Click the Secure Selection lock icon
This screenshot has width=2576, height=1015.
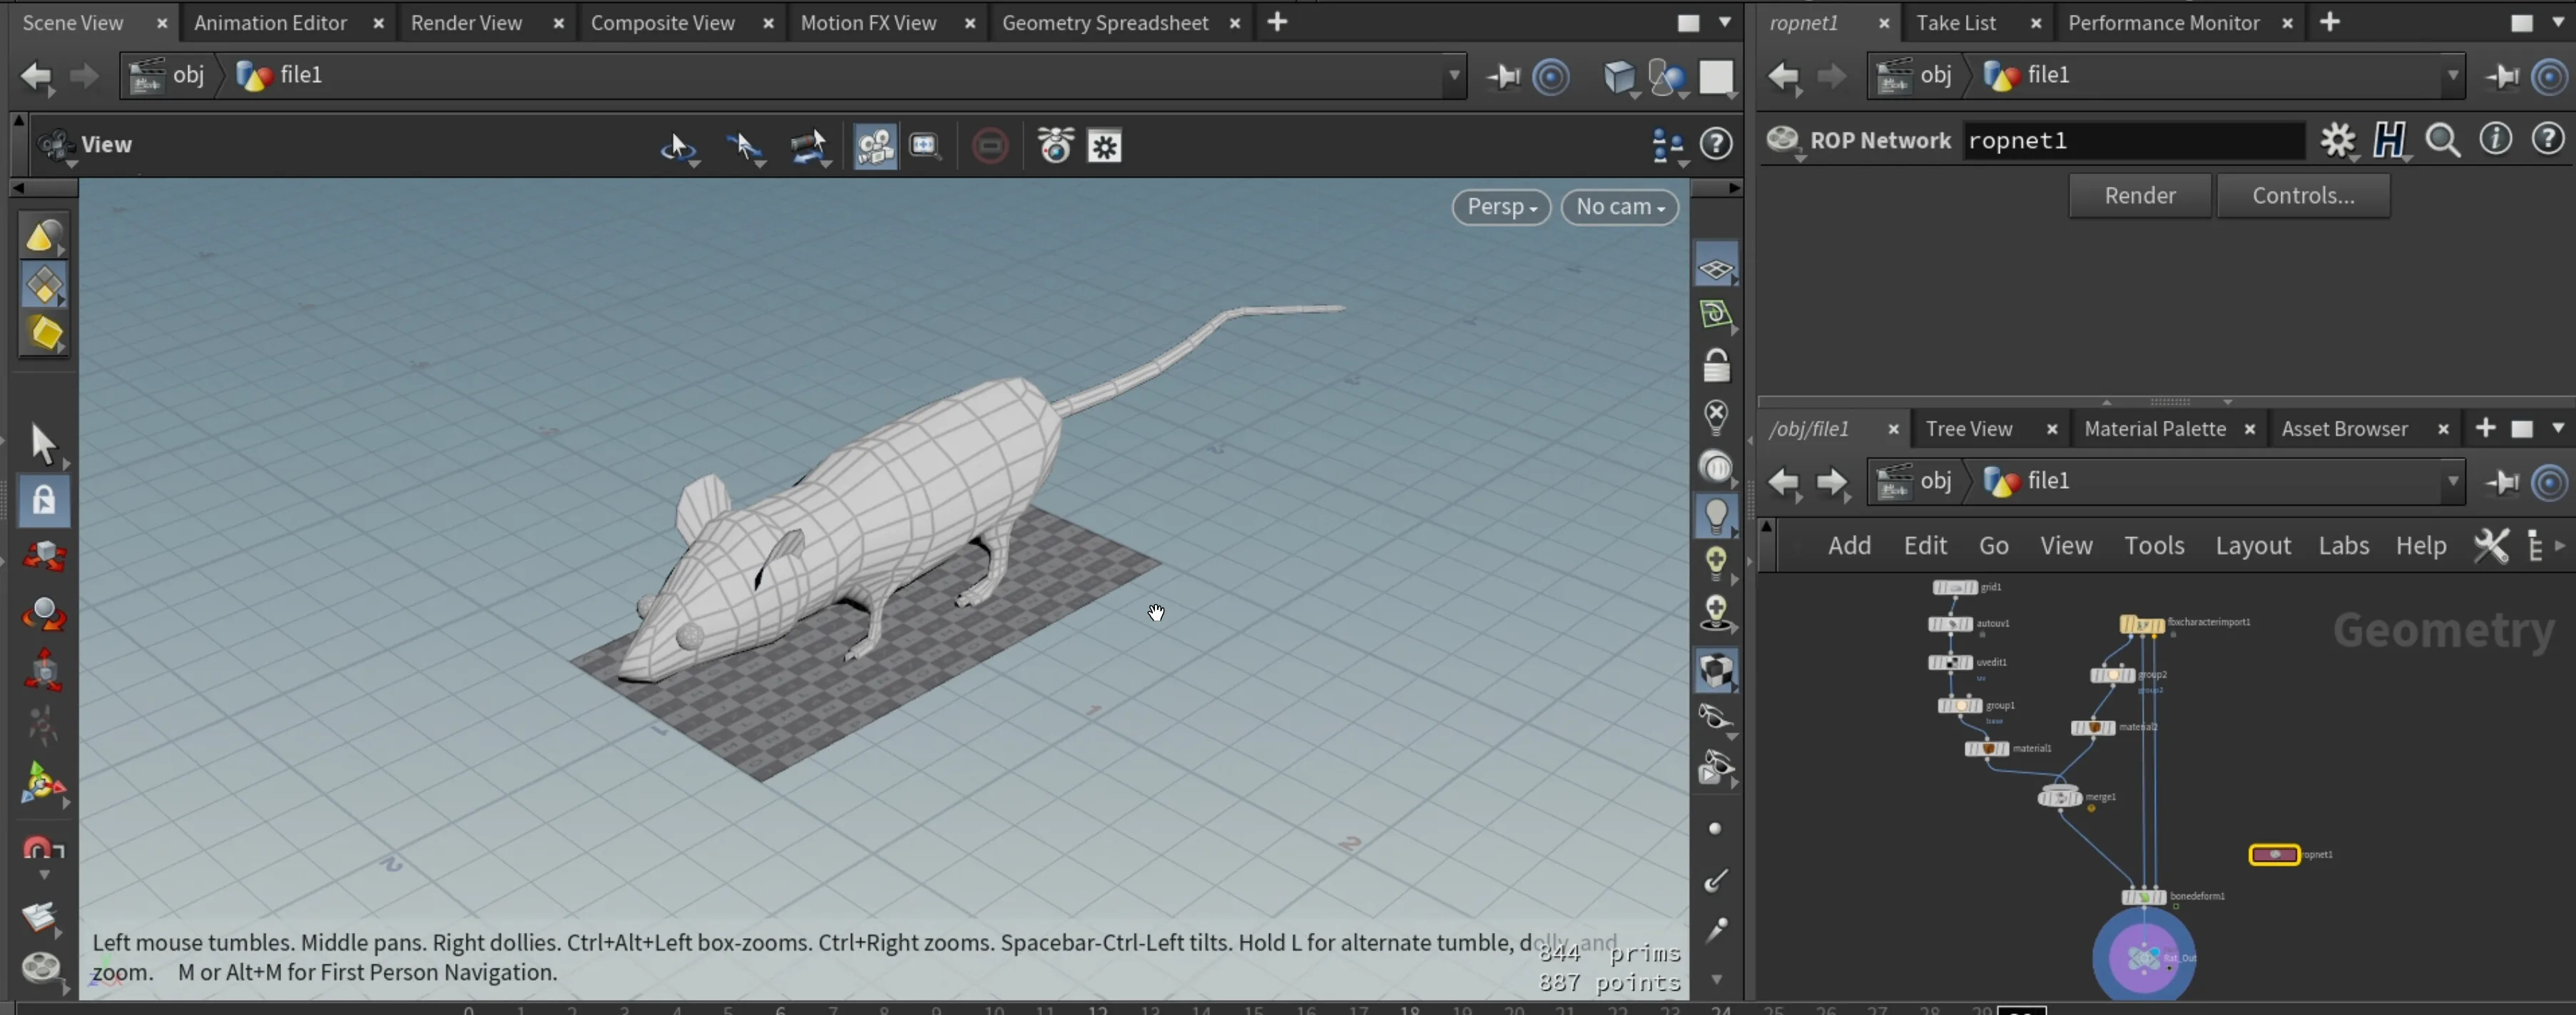tap(44, 500)
